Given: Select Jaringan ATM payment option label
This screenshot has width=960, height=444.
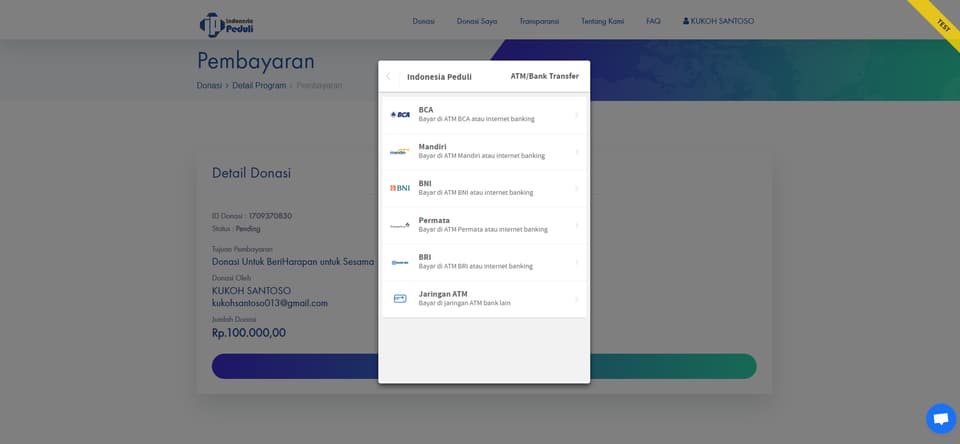Looking at the screenshot, I should click(x=443, y=294).
